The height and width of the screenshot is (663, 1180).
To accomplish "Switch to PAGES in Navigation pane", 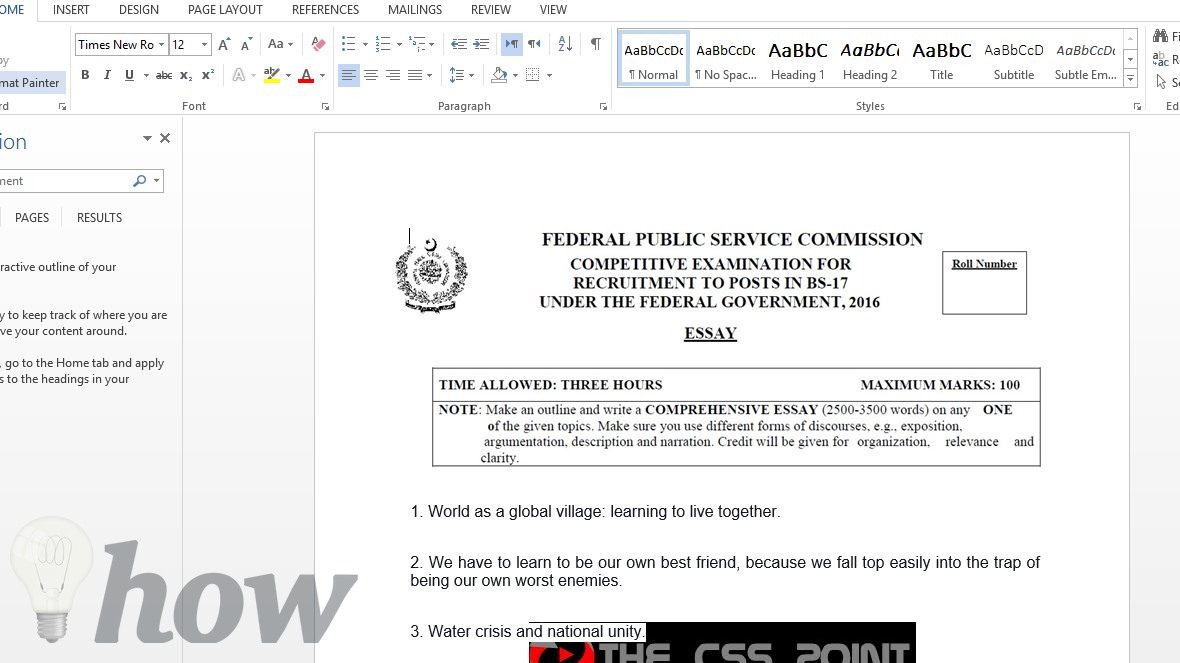I will [32, 217].
